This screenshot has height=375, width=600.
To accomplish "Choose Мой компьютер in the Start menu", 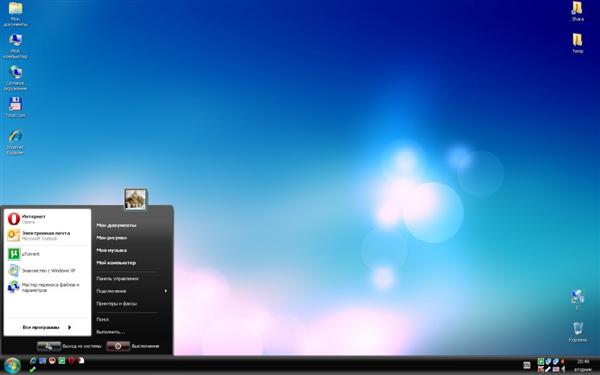I will tap(116, 263).
